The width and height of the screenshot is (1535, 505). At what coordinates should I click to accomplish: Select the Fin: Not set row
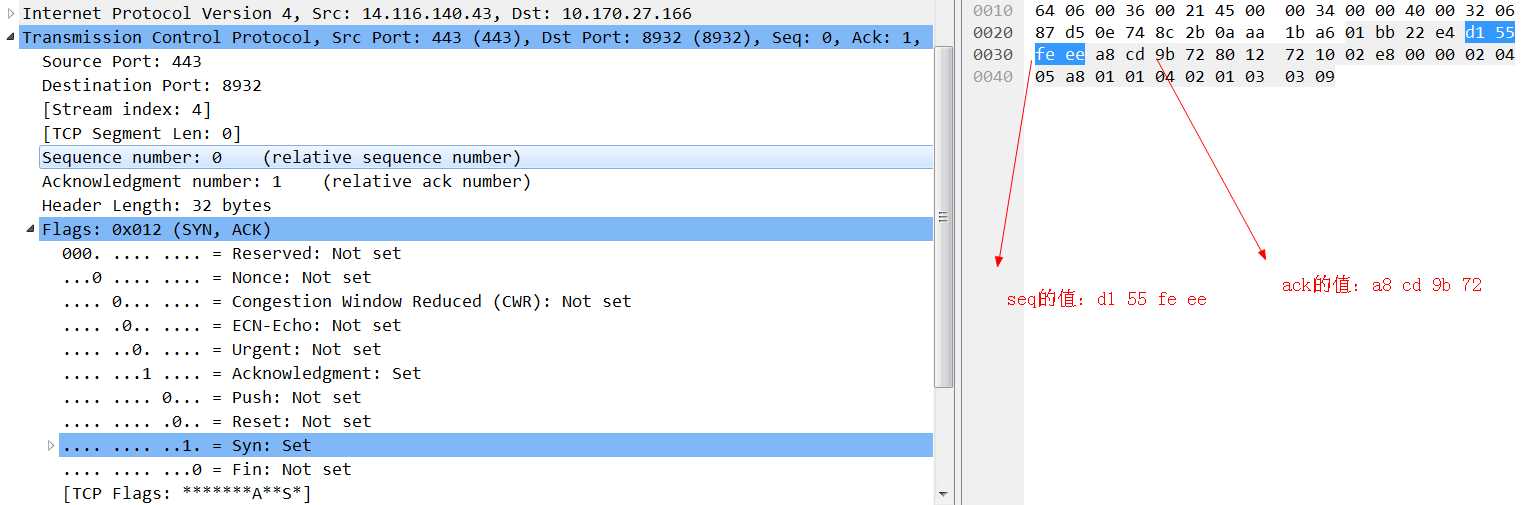(496, 469)
